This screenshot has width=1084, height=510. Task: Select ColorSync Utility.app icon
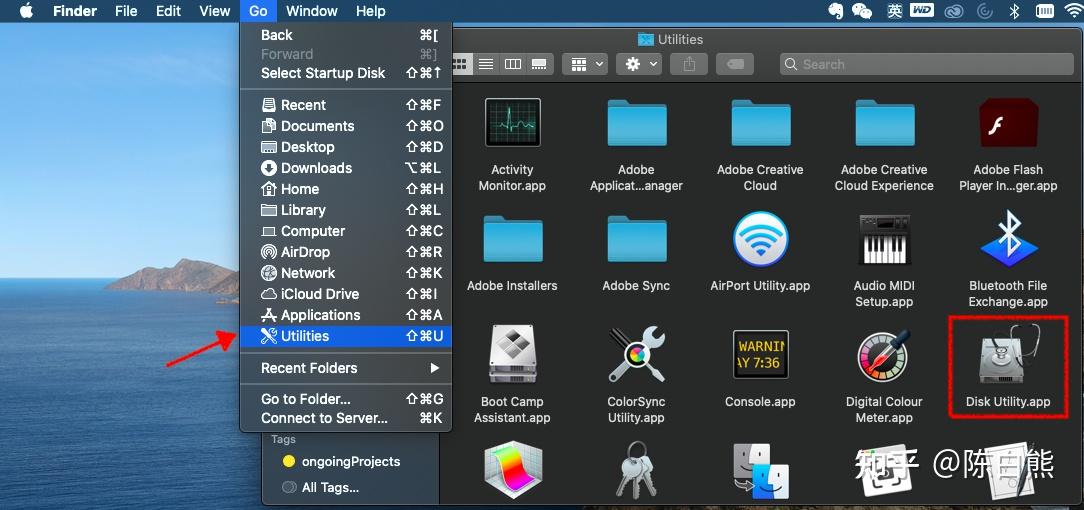coord(636,355)
